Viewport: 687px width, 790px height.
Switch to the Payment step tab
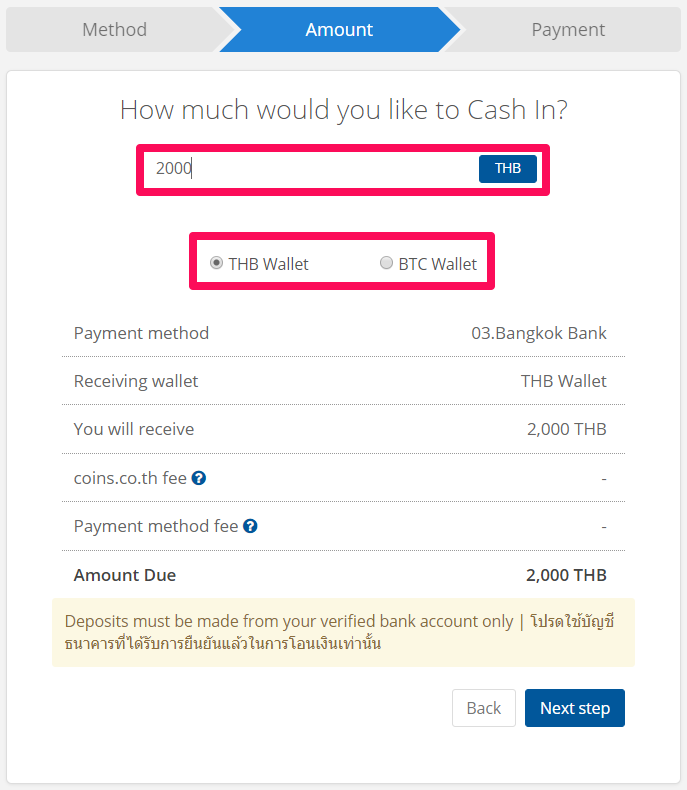click(x=568, y=30)
